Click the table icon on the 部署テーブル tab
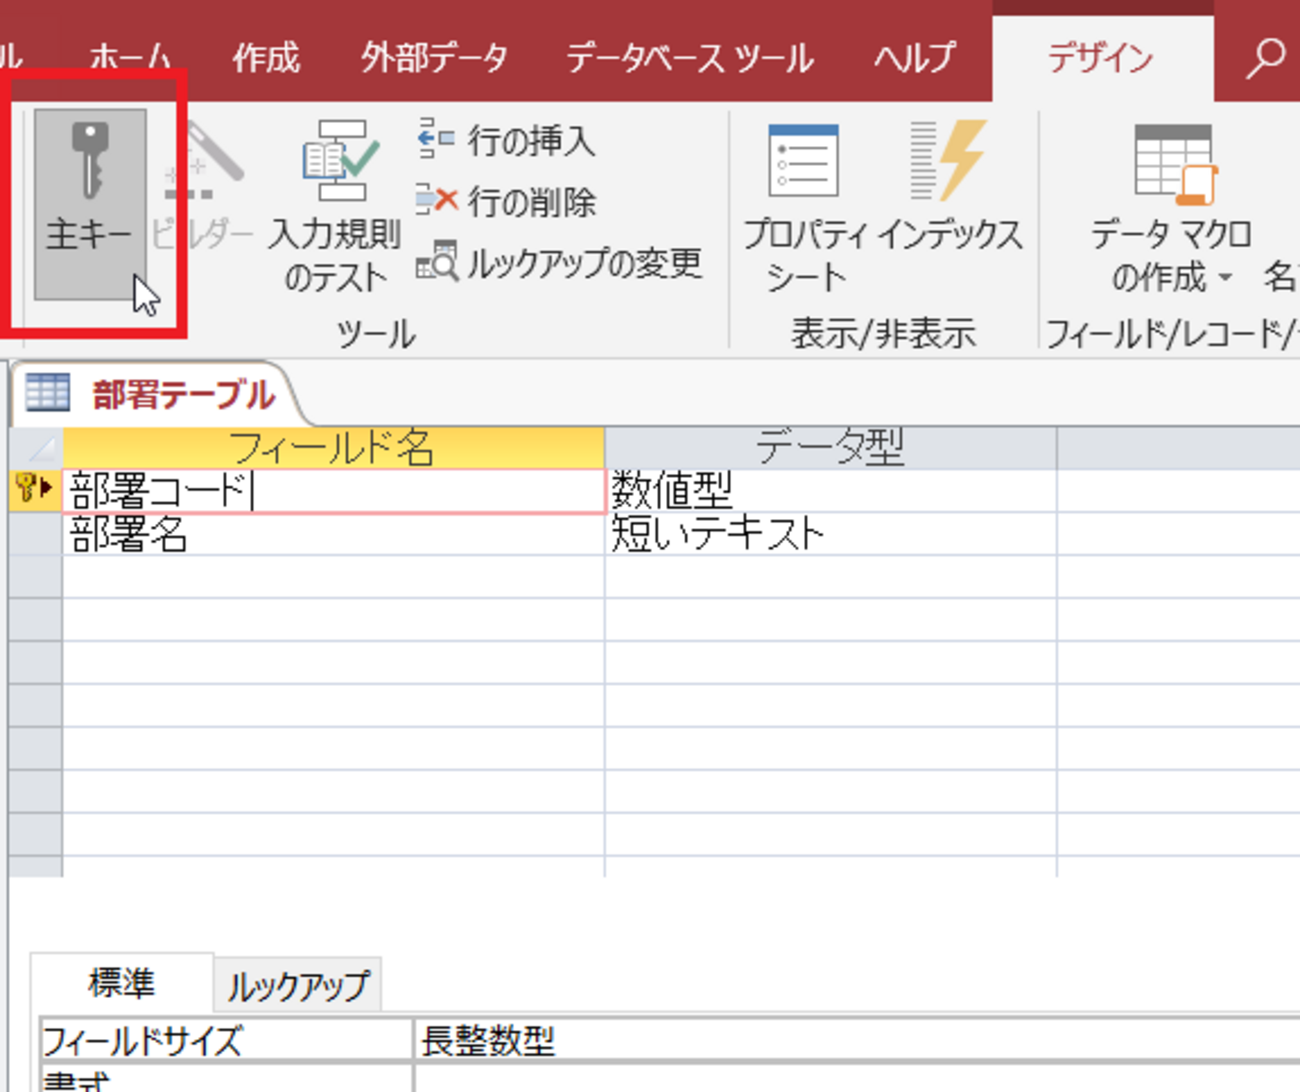 (48, 392)
